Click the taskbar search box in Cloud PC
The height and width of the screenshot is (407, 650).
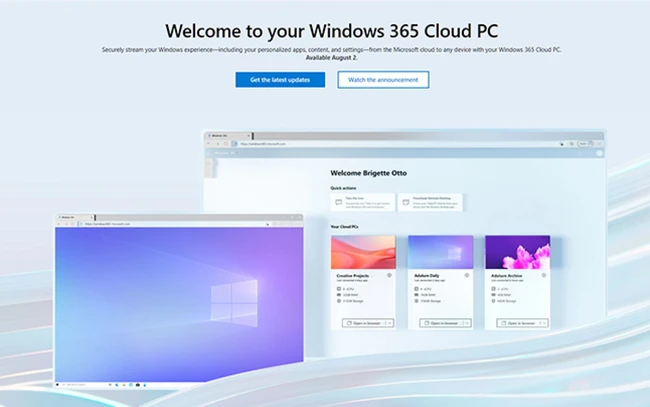(83, 385)
